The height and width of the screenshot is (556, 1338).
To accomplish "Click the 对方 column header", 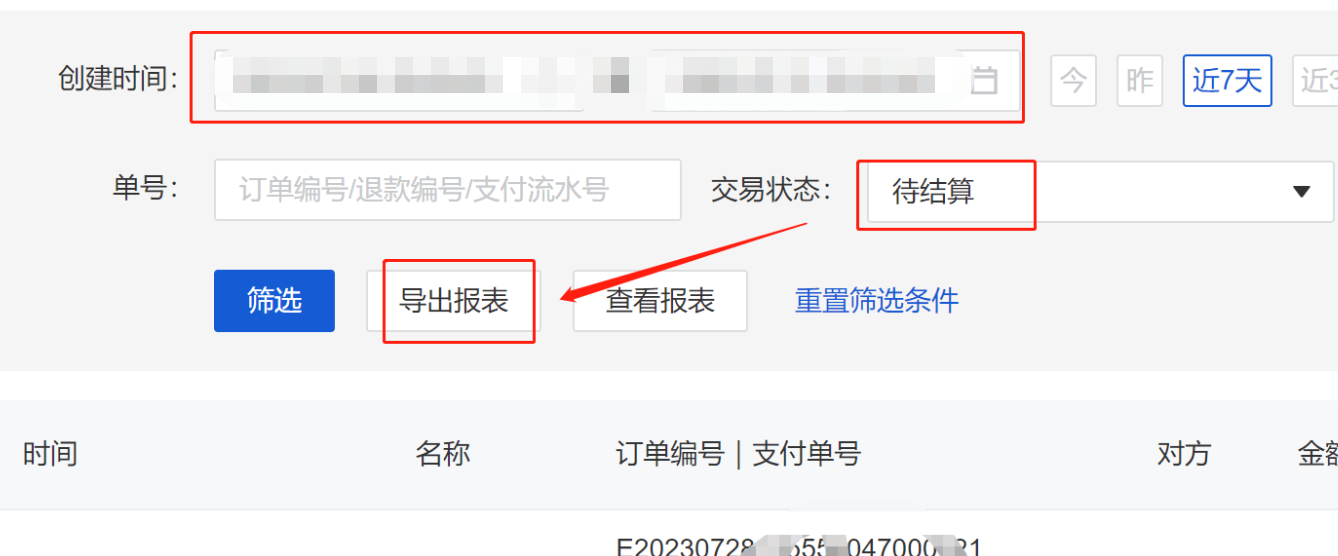I will pos(1184,454).
